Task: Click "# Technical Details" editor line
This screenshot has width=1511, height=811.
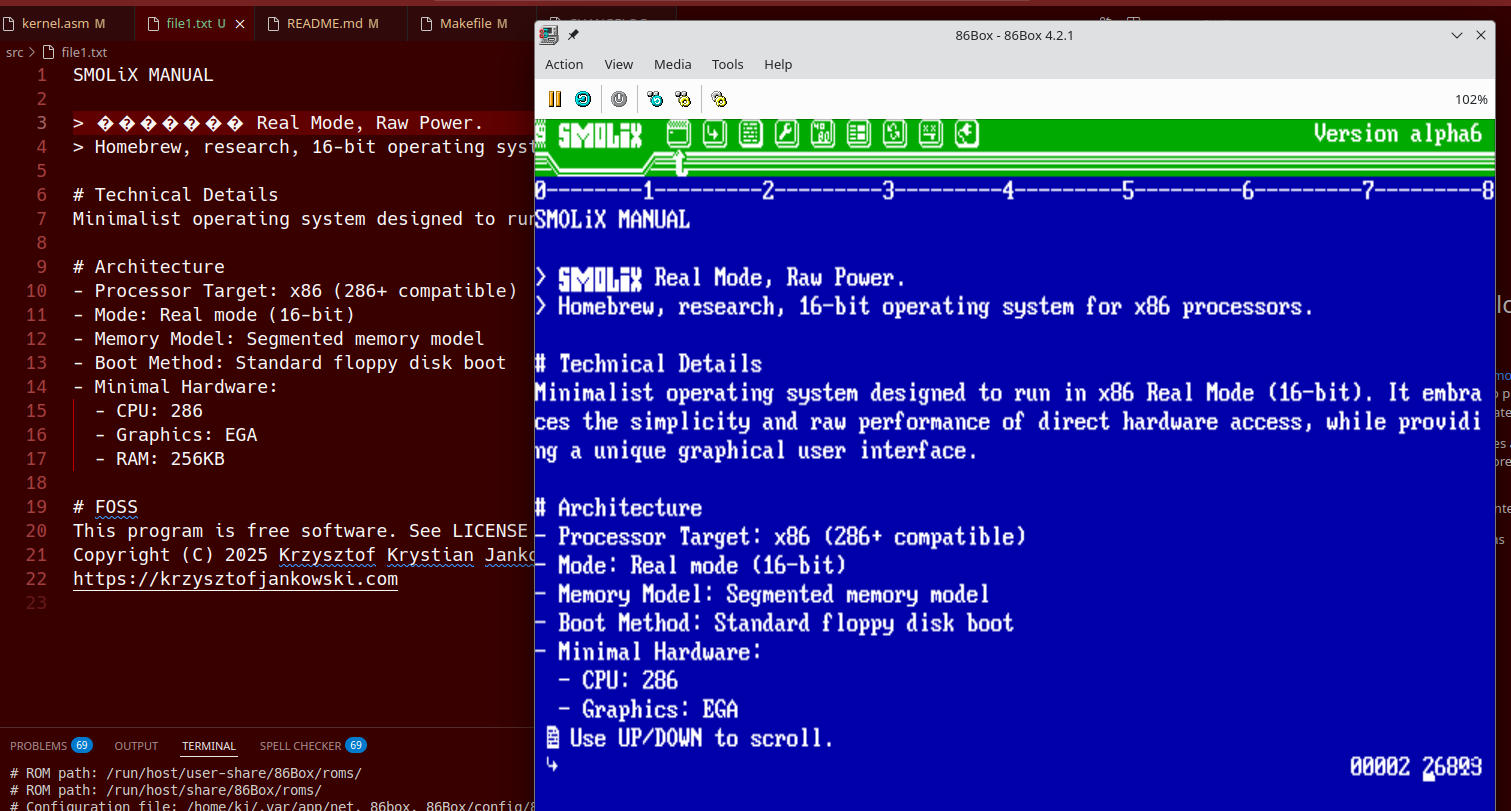Action: coord(176,195)
